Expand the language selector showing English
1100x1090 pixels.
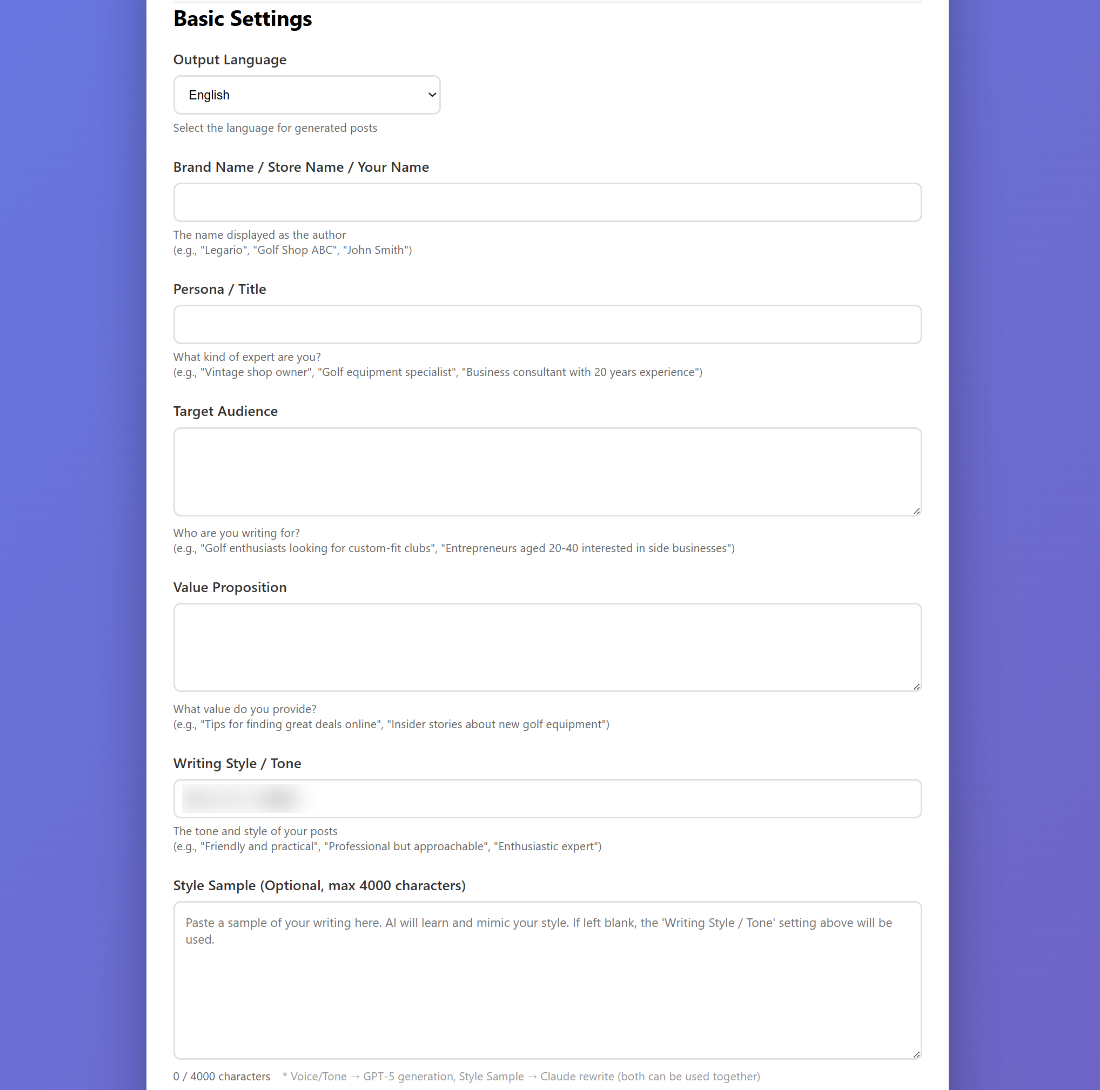click(x=306, y=94)
